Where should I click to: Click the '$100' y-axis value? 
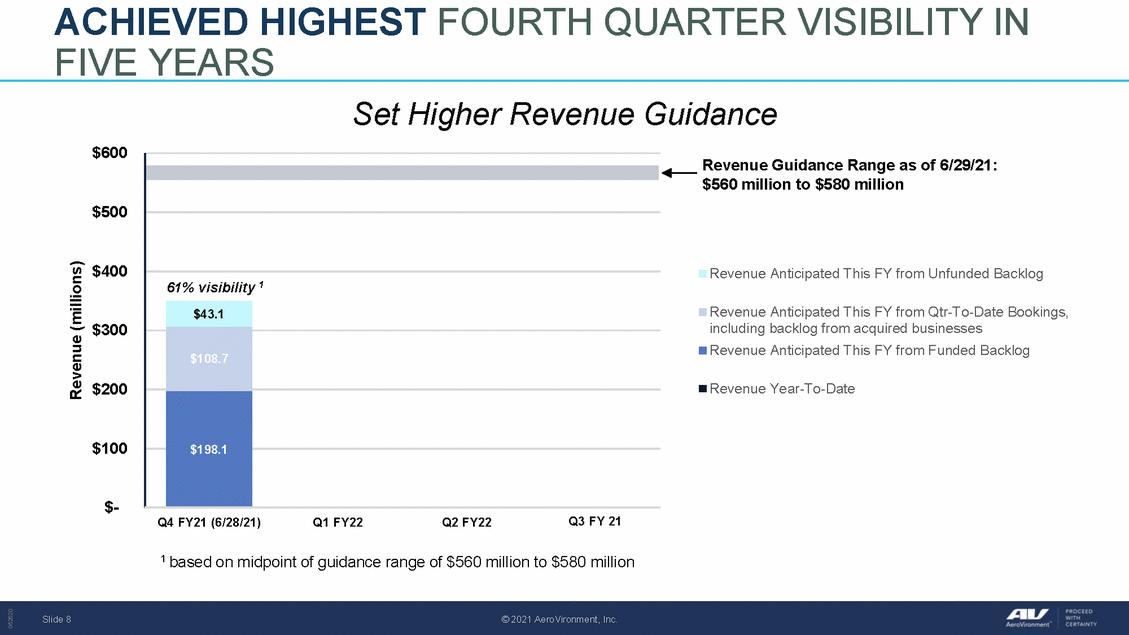(x=109, y=449)
